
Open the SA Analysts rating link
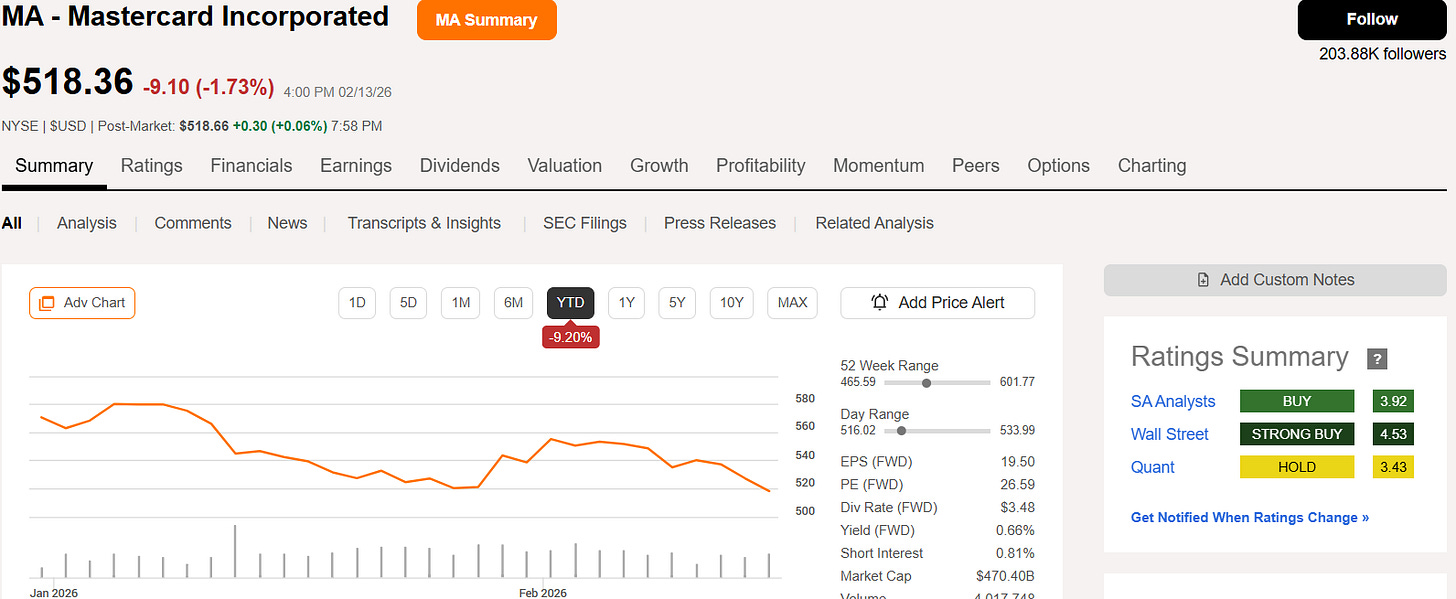(1173, 401)
